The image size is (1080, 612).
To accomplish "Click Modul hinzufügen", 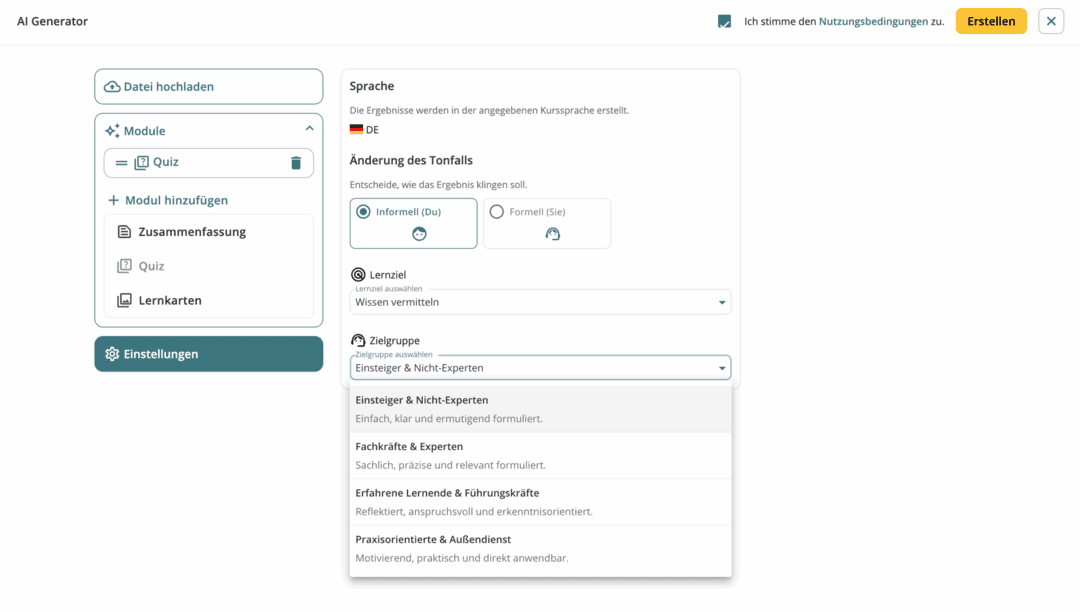I will 168,200.
